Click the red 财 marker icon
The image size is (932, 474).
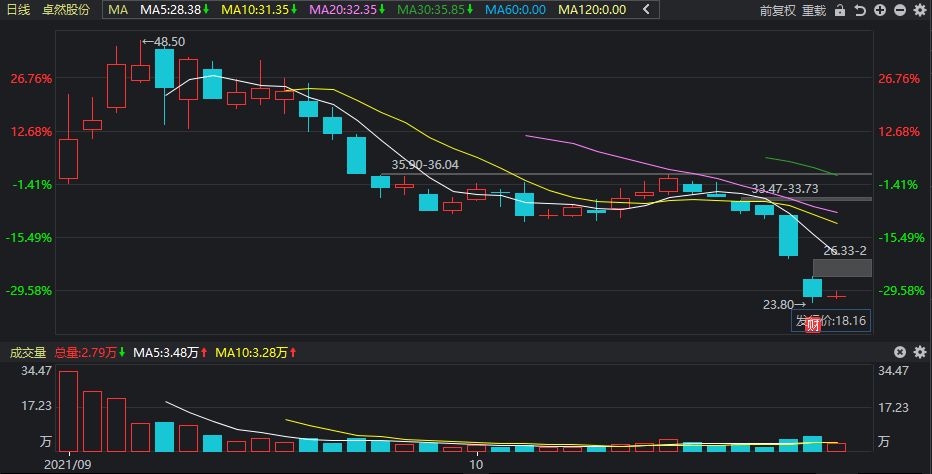[x=812, y=322]
